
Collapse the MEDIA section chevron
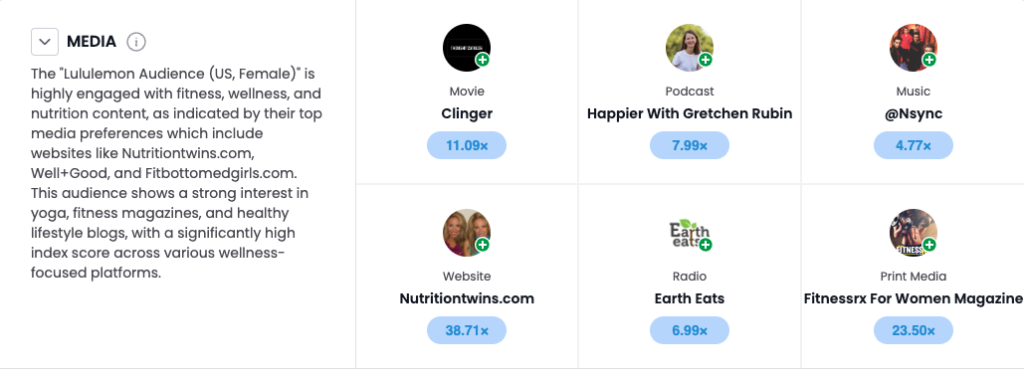(x=44, y=42)
